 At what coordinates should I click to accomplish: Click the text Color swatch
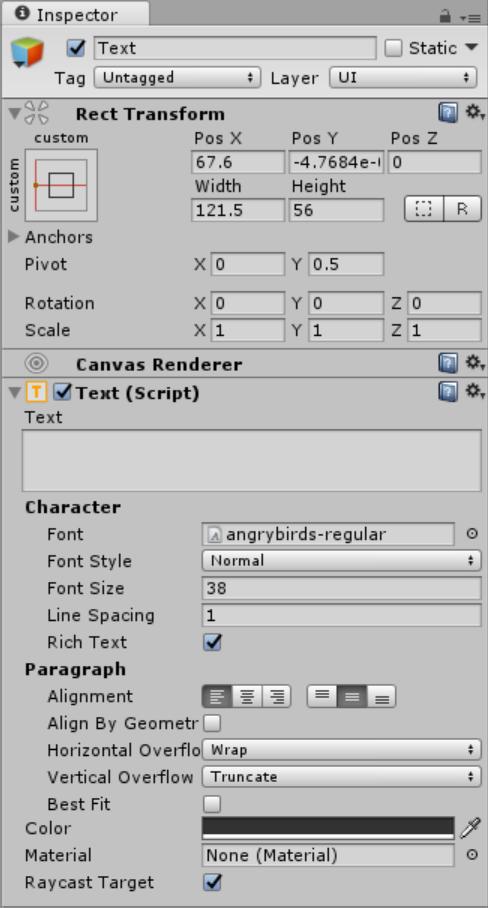tap(328, 829)
